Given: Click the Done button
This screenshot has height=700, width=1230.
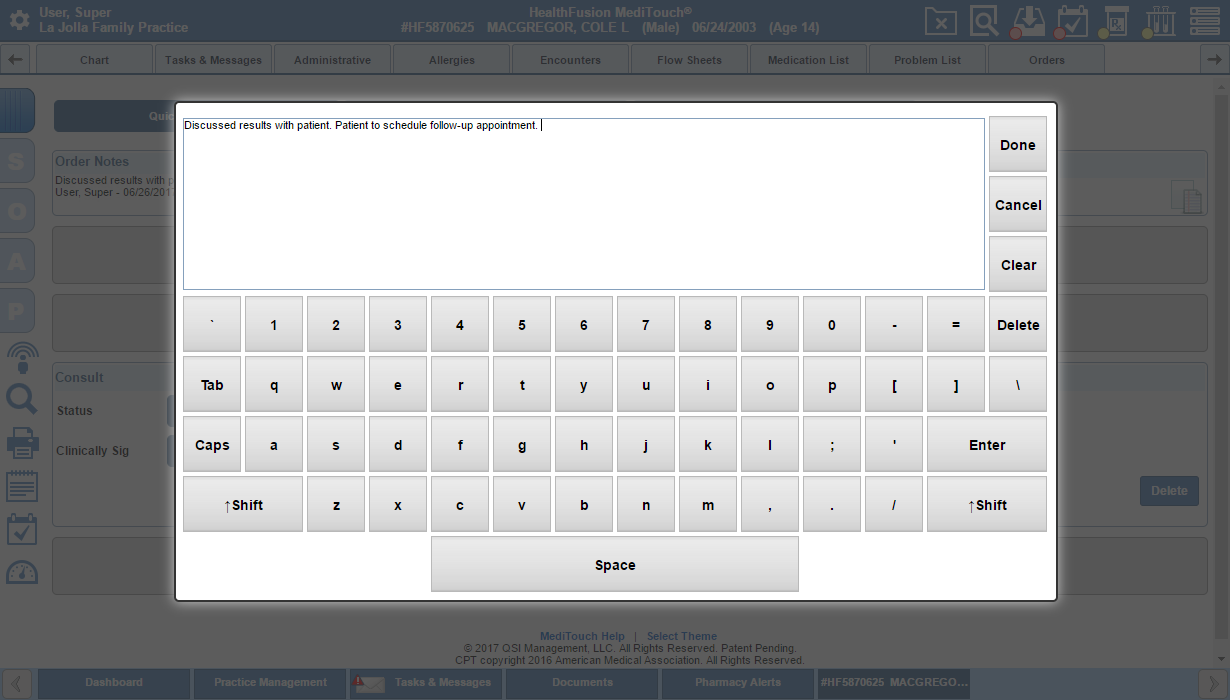Looking at the screenshot, I should 1017,144.
